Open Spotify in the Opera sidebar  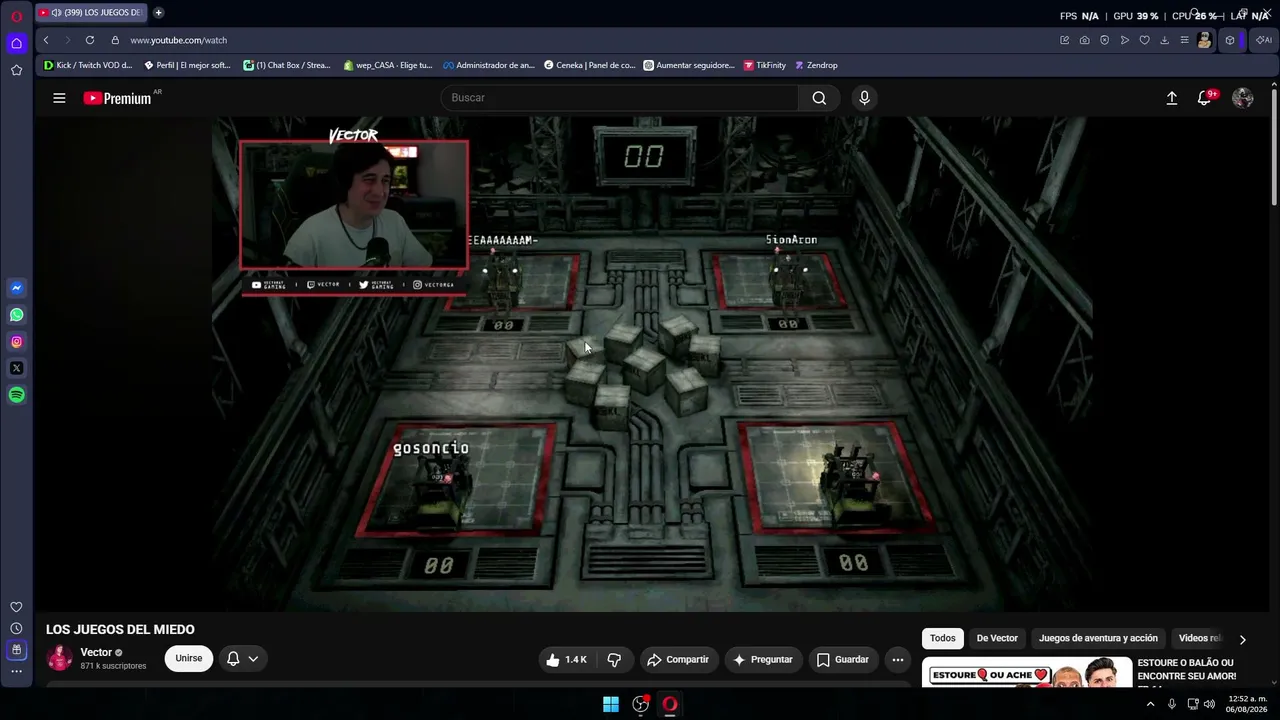point(16,395)
